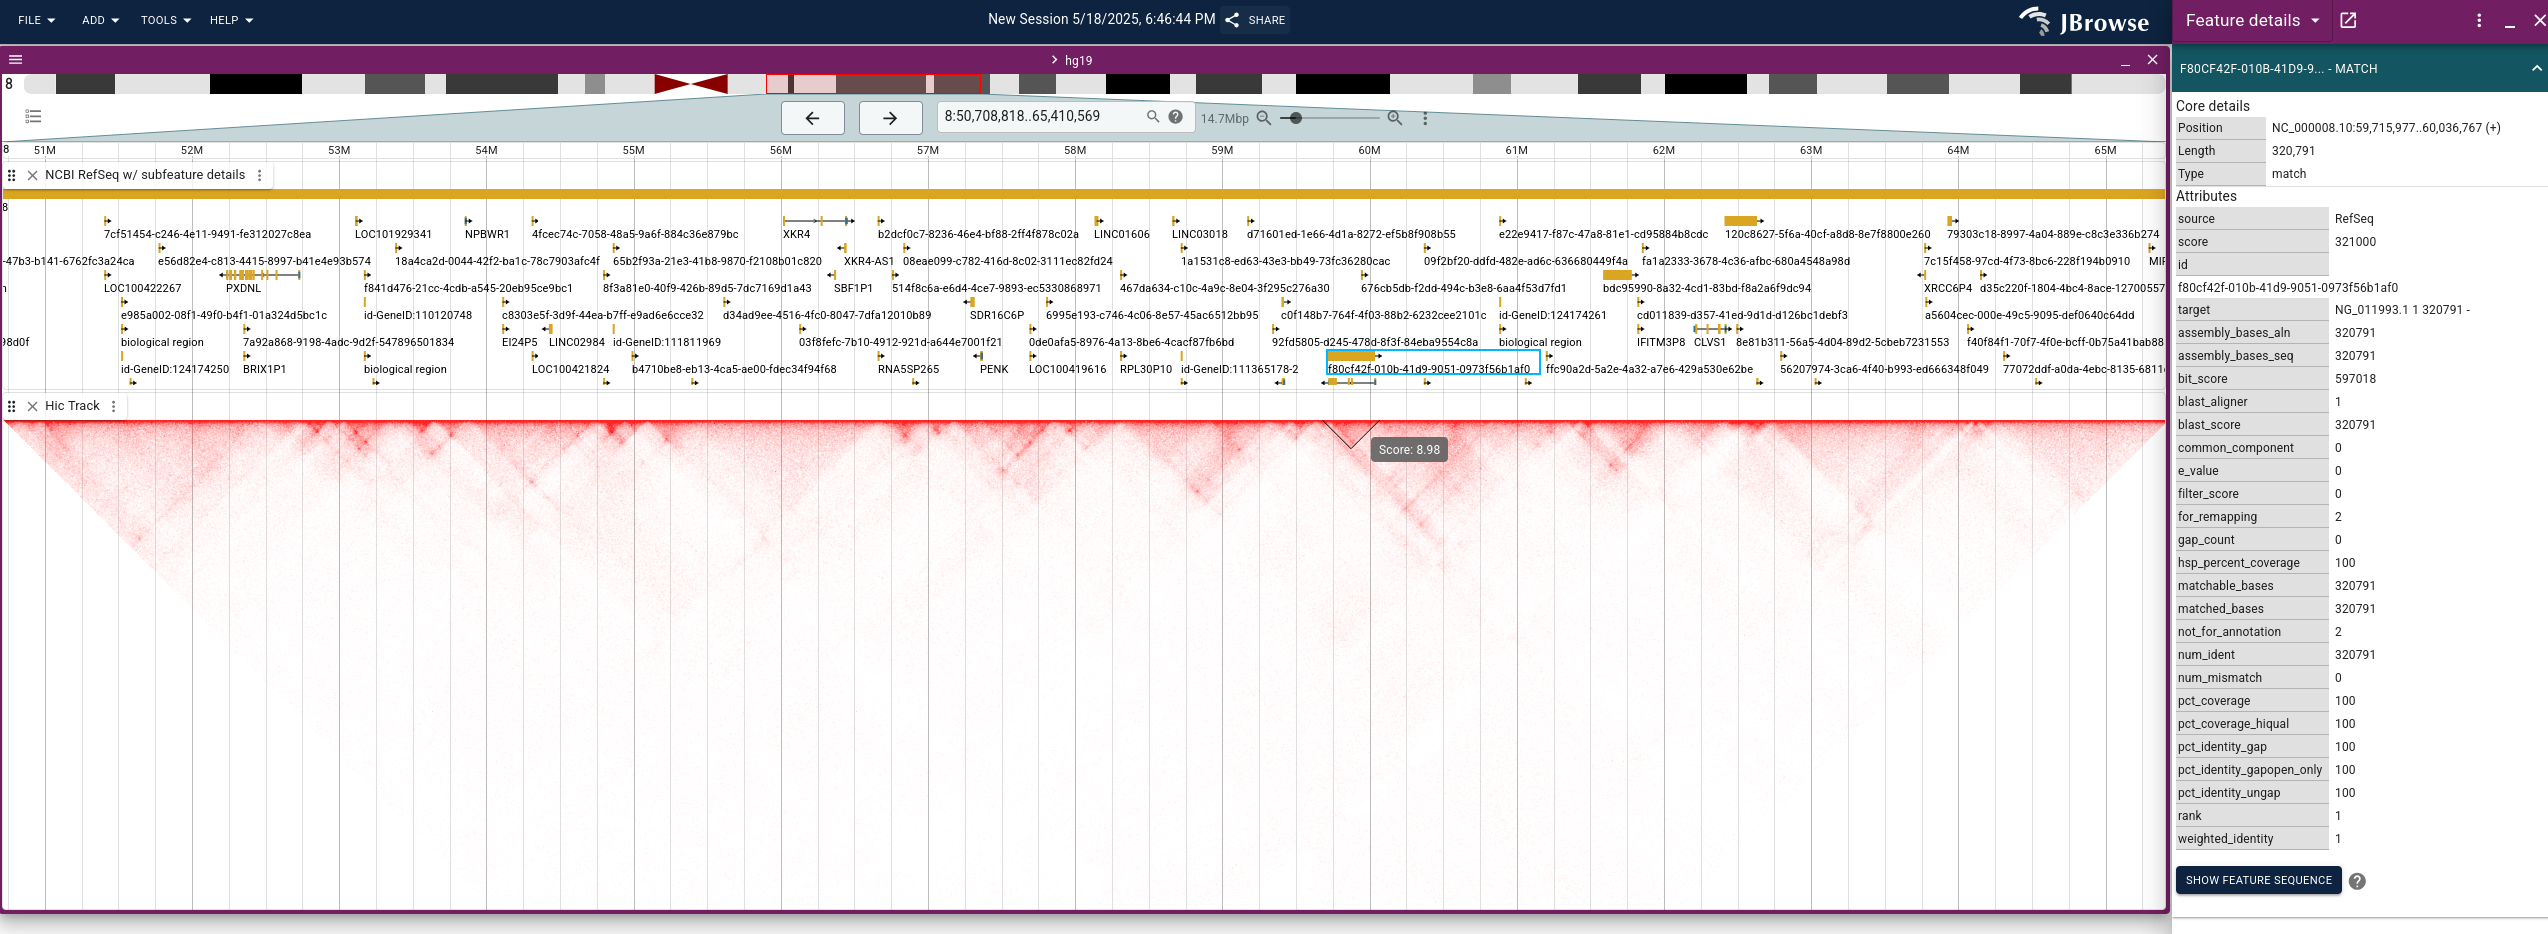2548x934 pixels.
Task: Open the Hic Track menu ellipsis
Action: point(114,406)
